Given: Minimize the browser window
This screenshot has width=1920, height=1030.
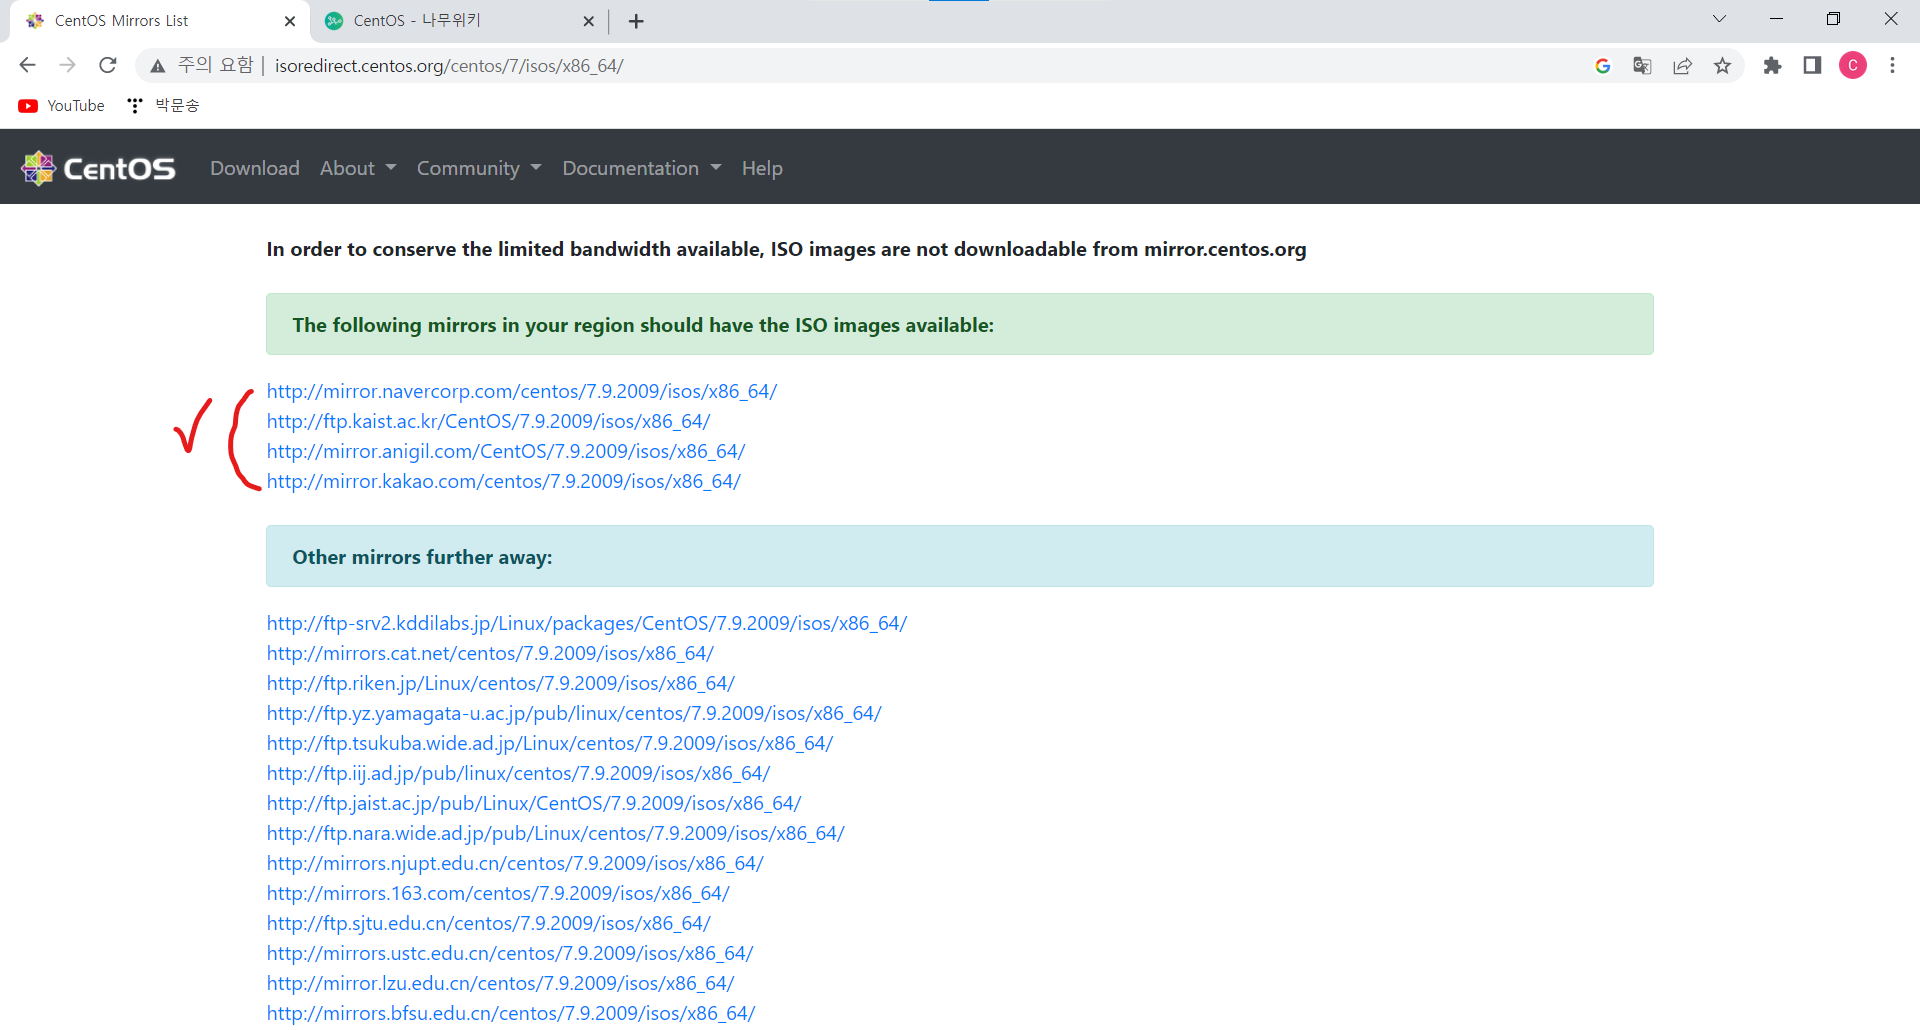Looking at the screenshot, I should pyautogui.click(x=1776, y=19).
